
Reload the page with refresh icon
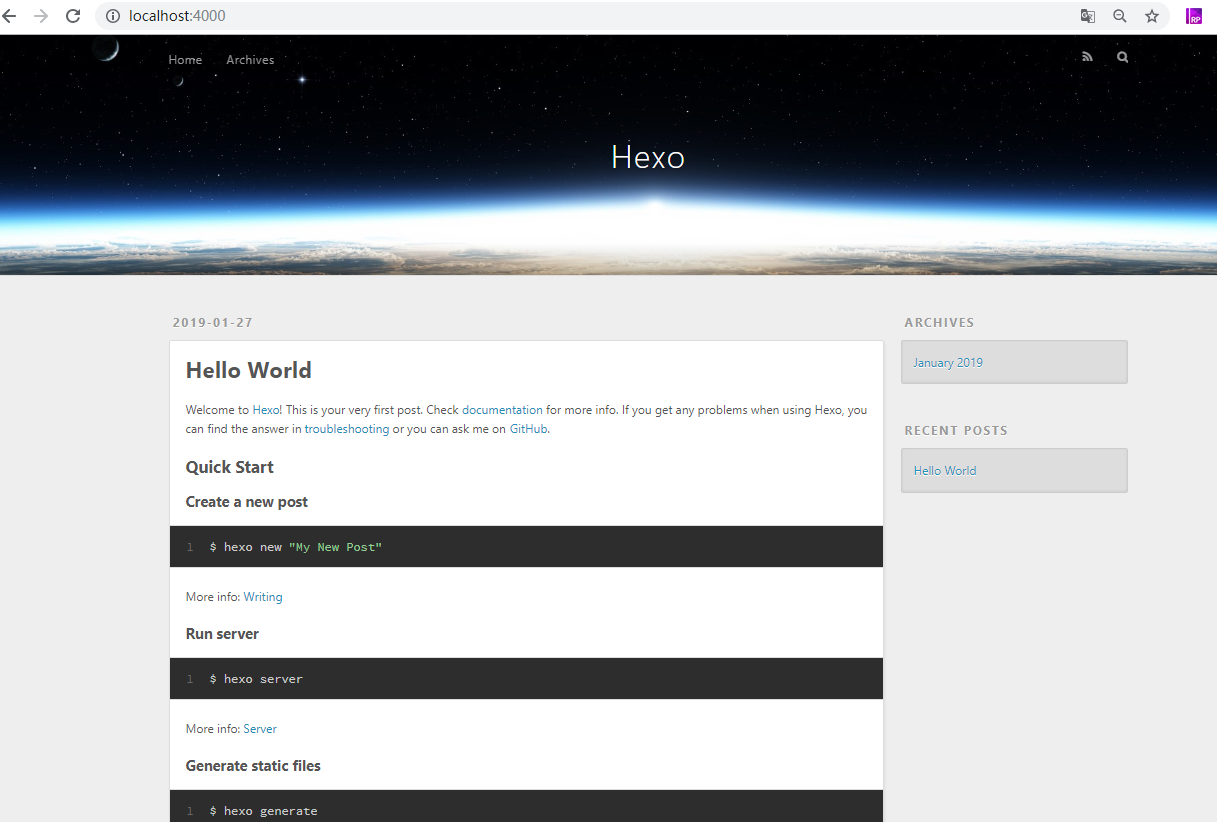pos(73,16)
